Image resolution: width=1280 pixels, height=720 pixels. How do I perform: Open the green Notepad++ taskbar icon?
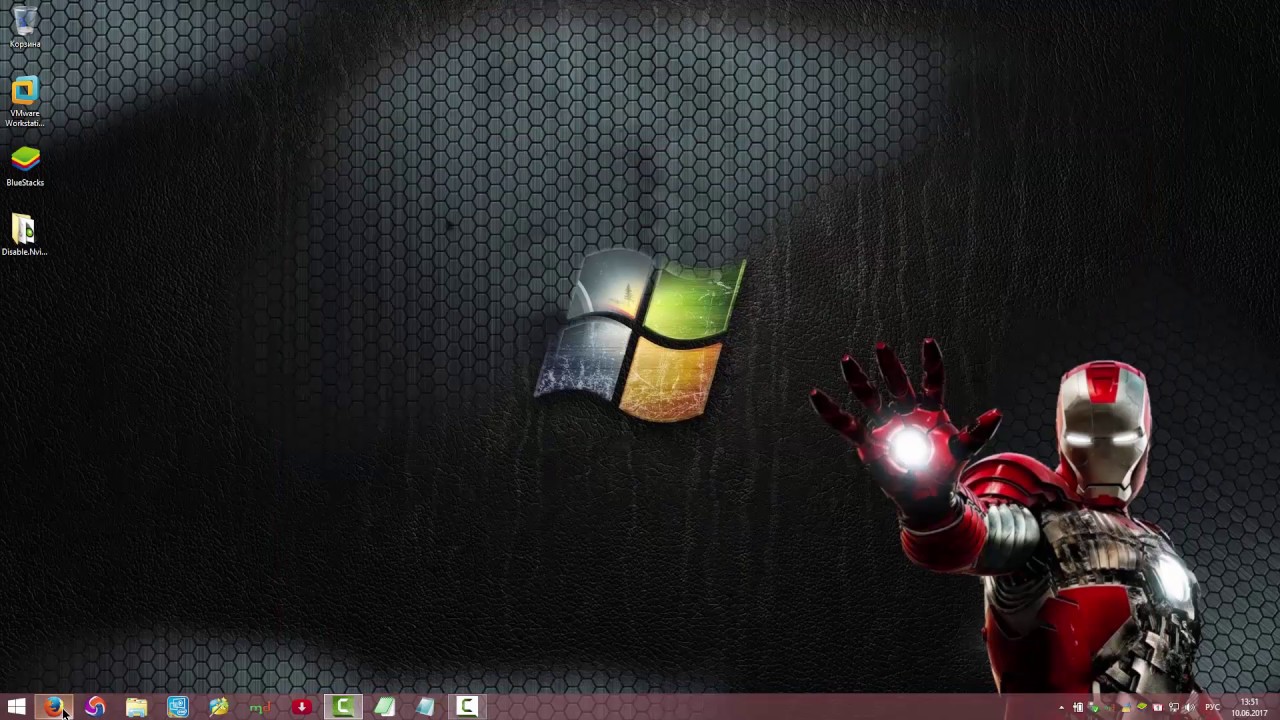coord(384,708)
